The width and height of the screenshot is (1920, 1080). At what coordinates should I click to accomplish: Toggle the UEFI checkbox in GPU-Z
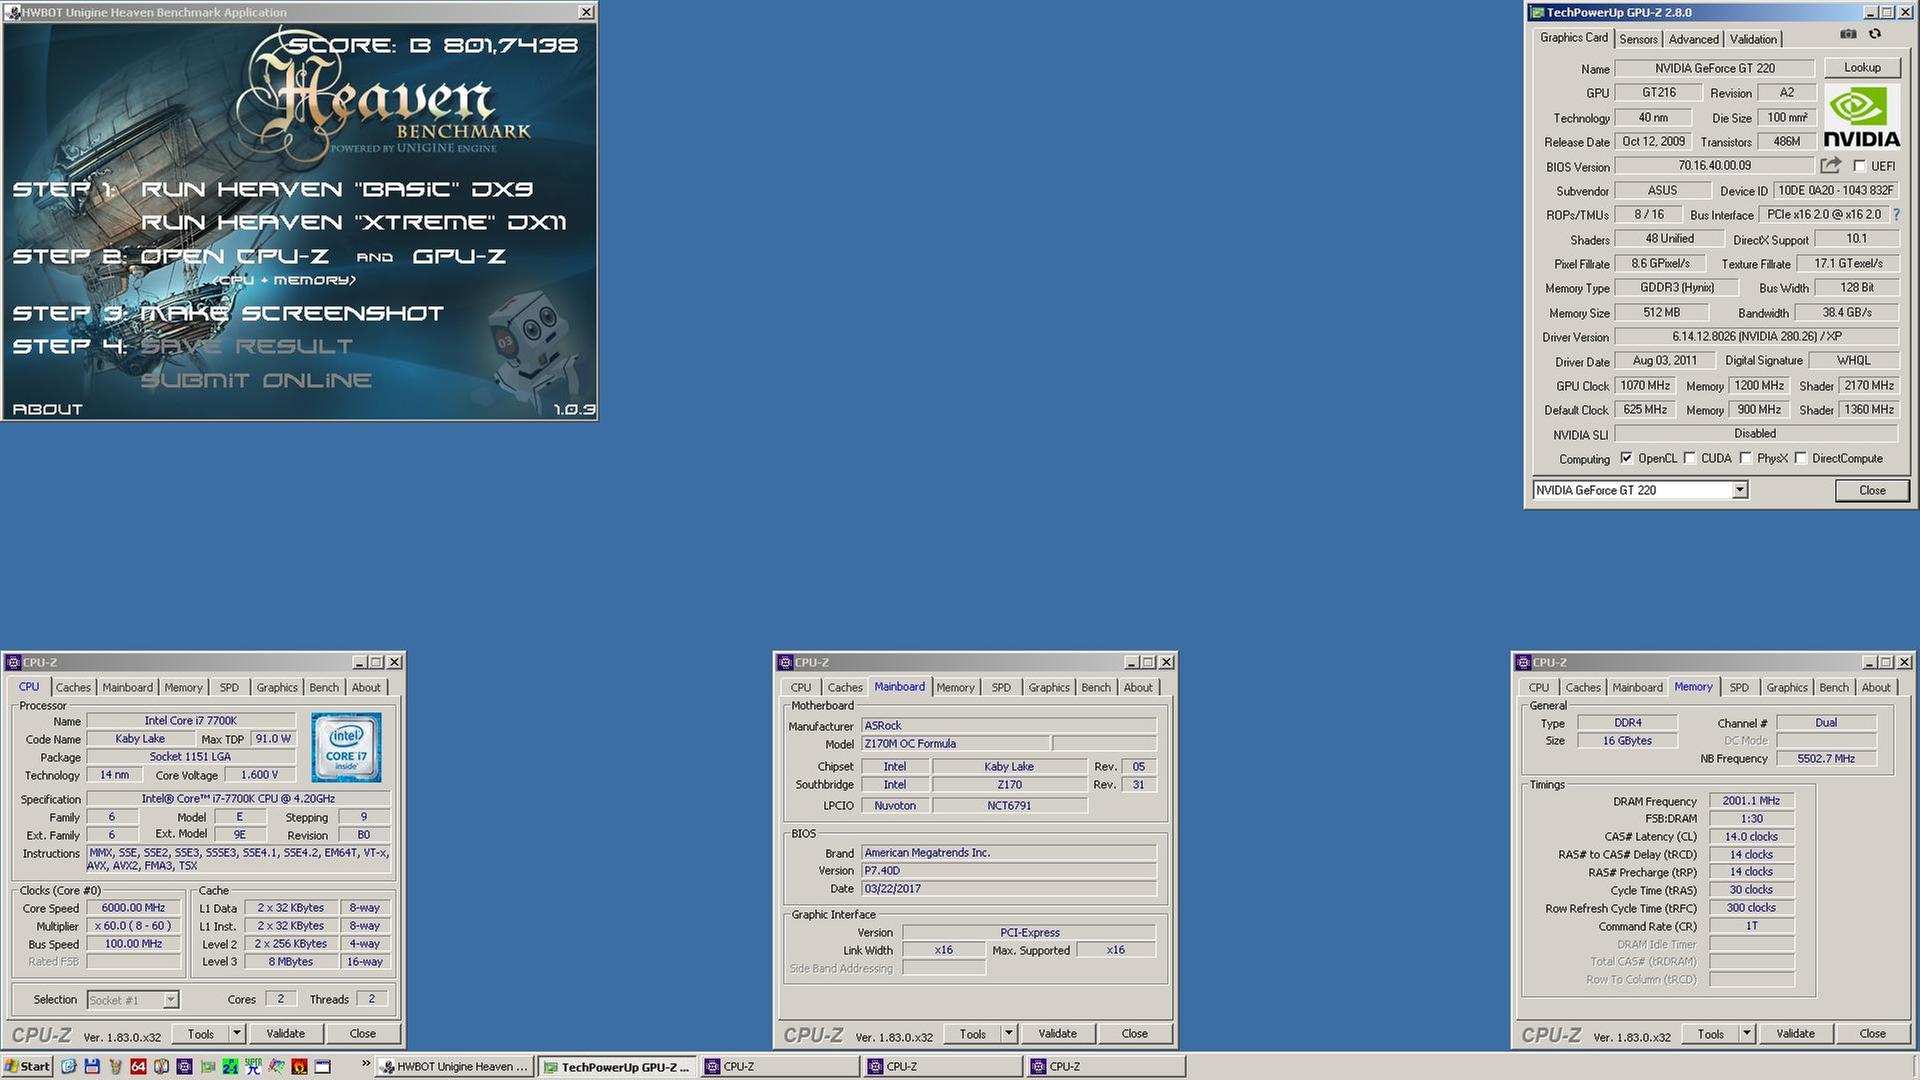click(x=1859, y=166)
